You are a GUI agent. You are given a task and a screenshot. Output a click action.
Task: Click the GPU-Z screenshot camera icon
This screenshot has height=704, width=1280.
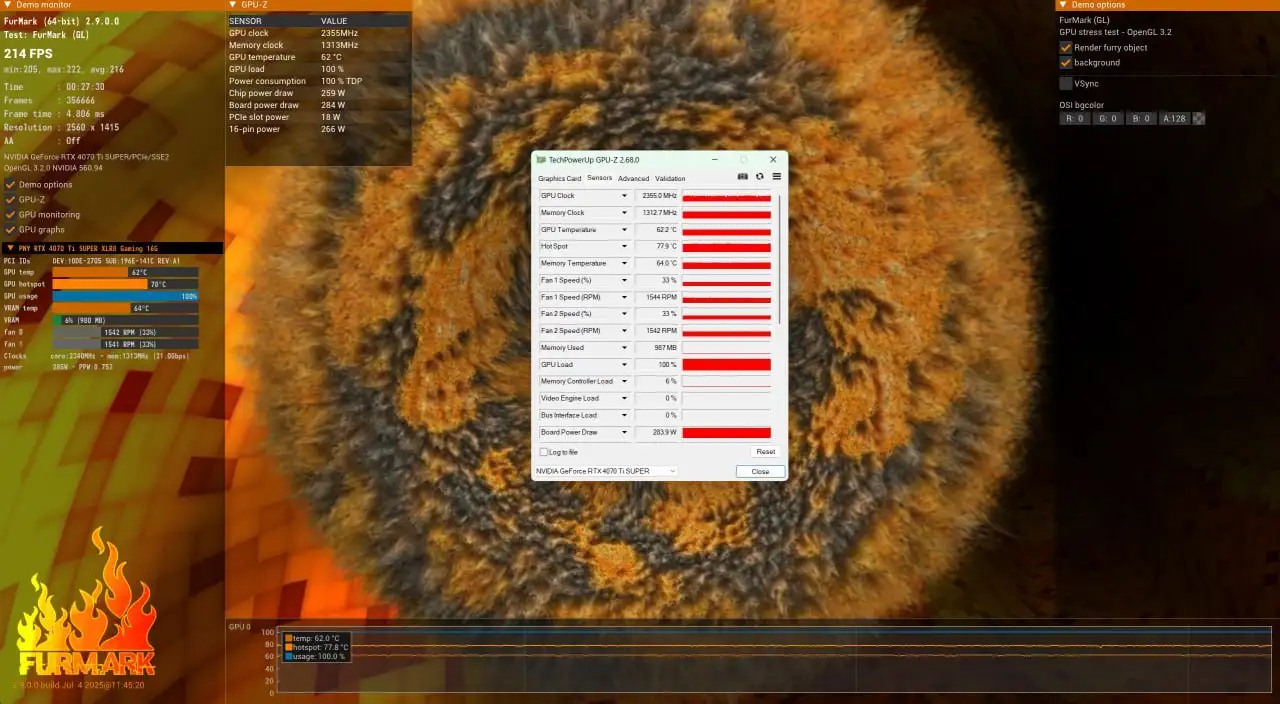click(743, 177)
